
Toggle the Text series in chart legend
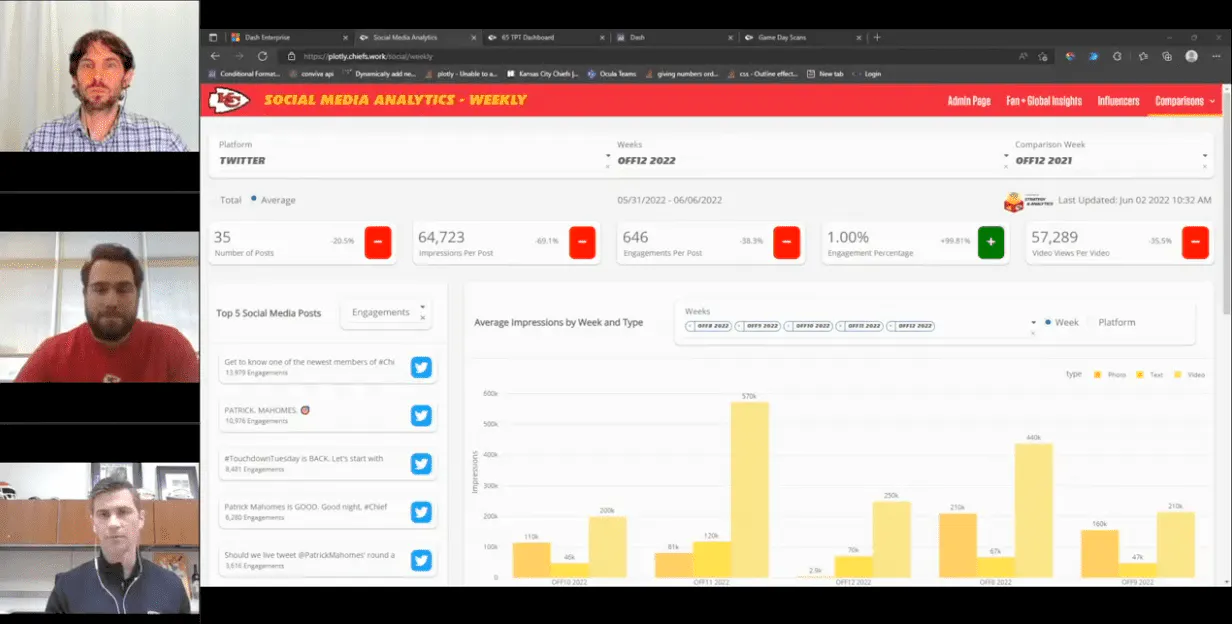coord(1149,375)
